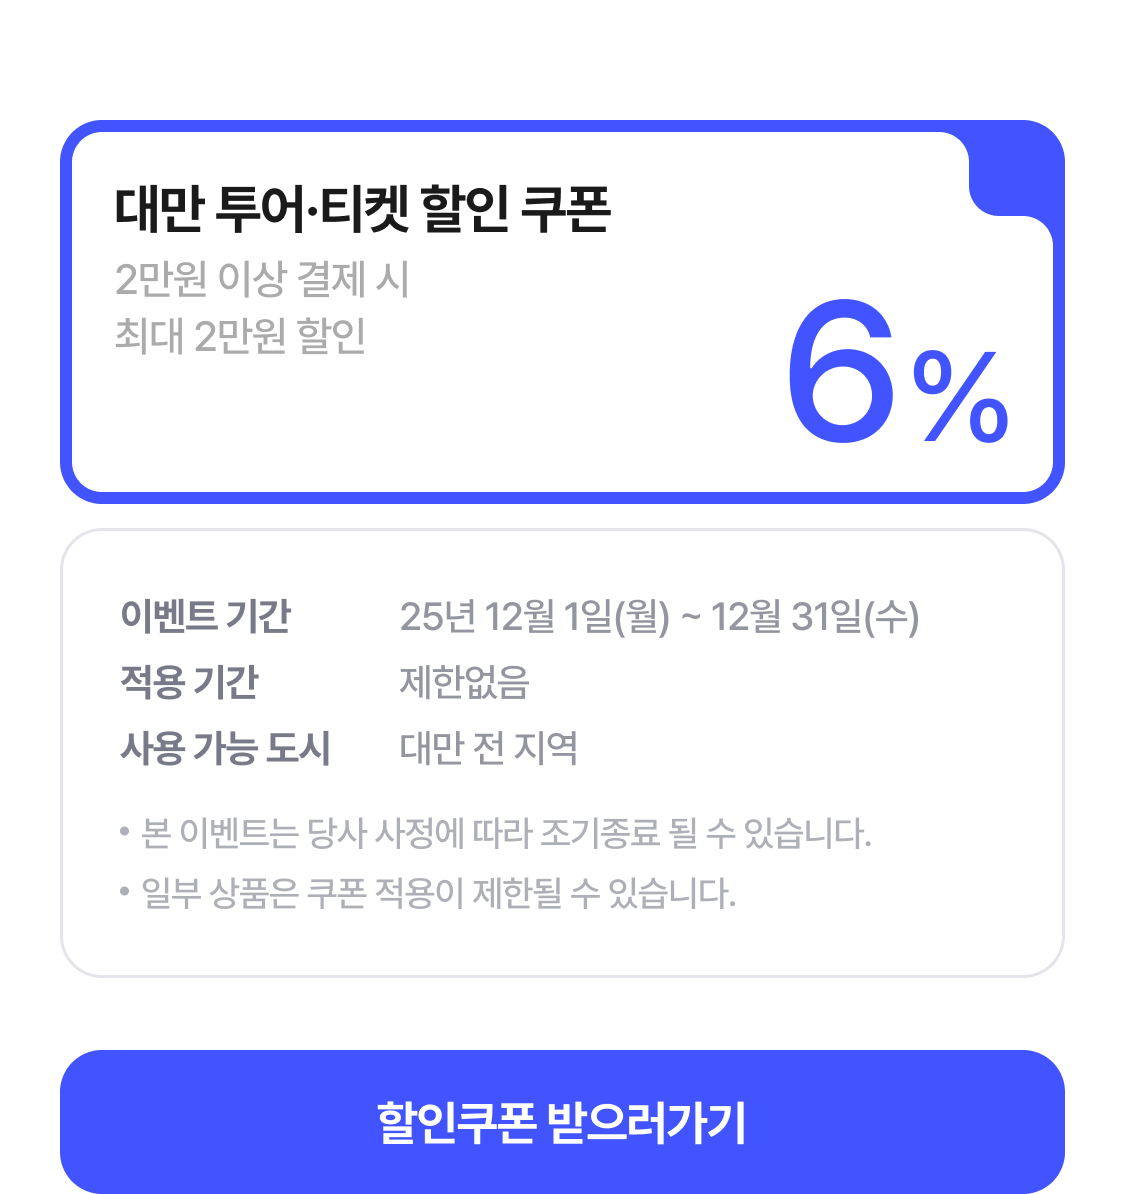Click the 사용 가능 도시 label

click(225, 748)
